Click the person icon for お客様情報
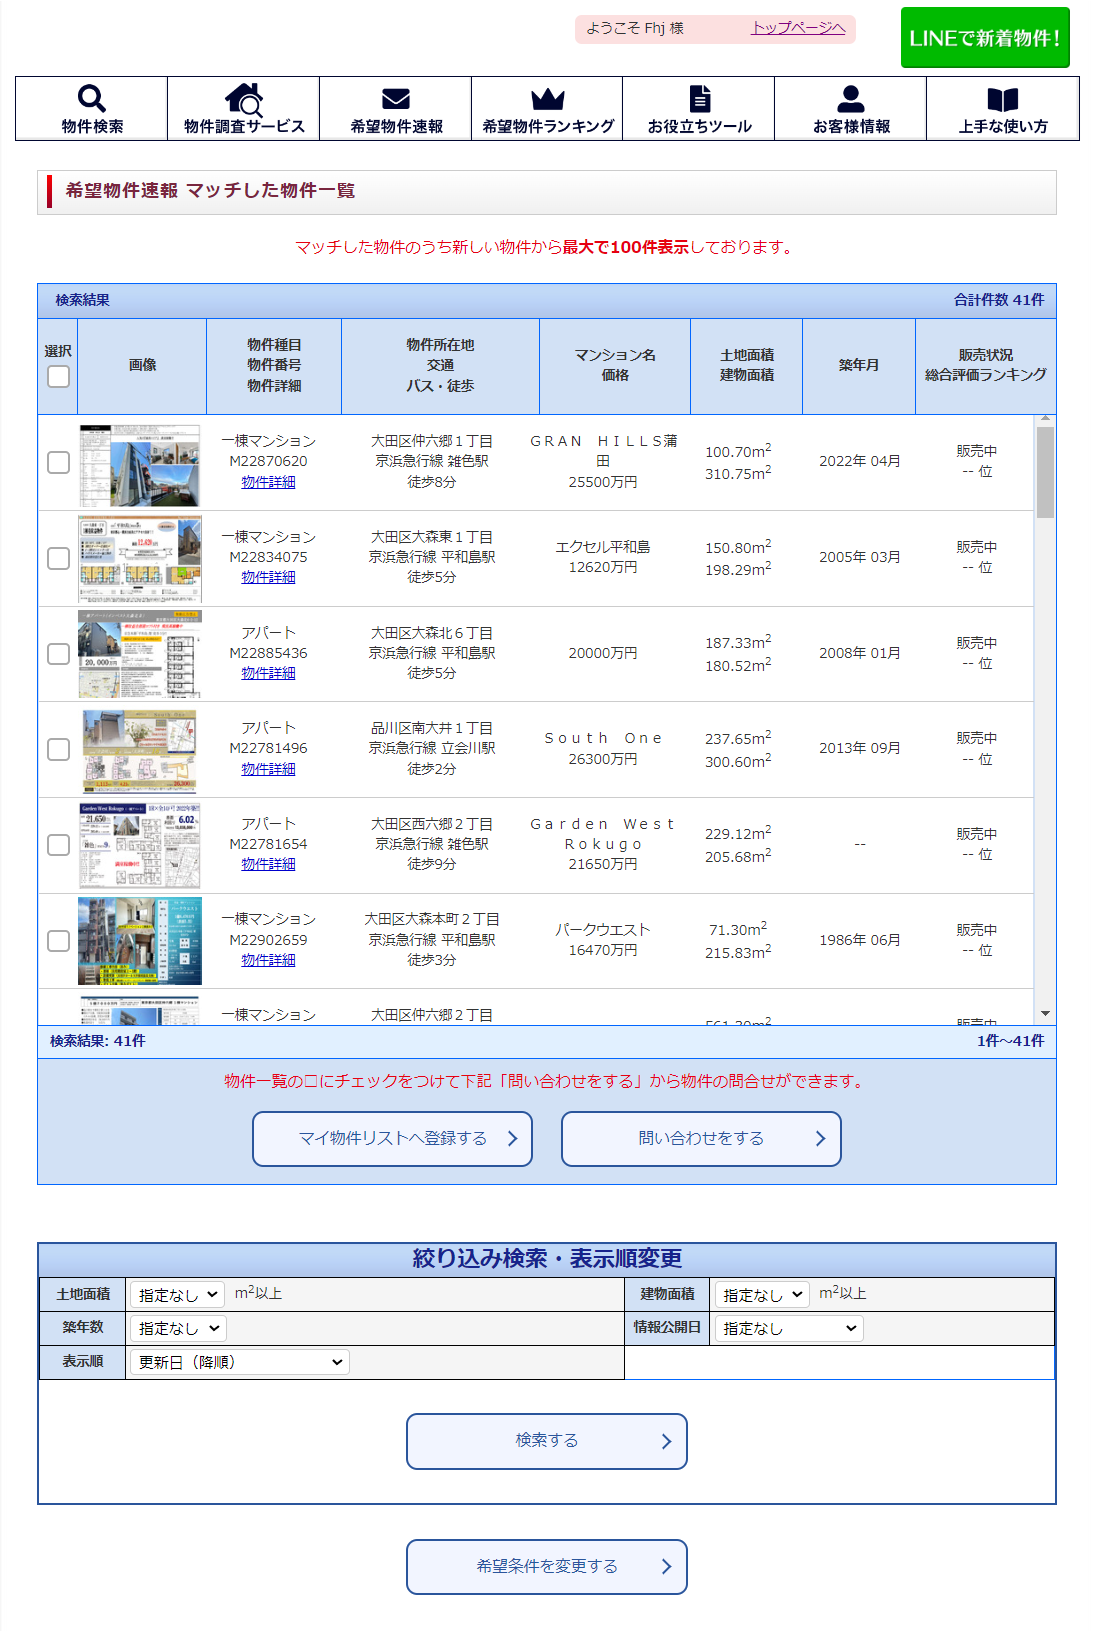 click(851, 98)
